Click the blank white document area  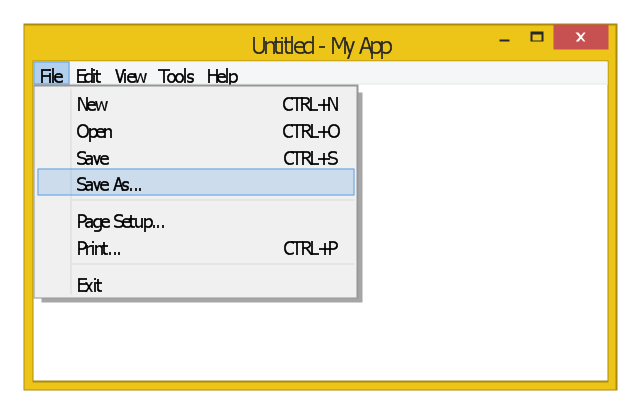(x=480, y=250)
